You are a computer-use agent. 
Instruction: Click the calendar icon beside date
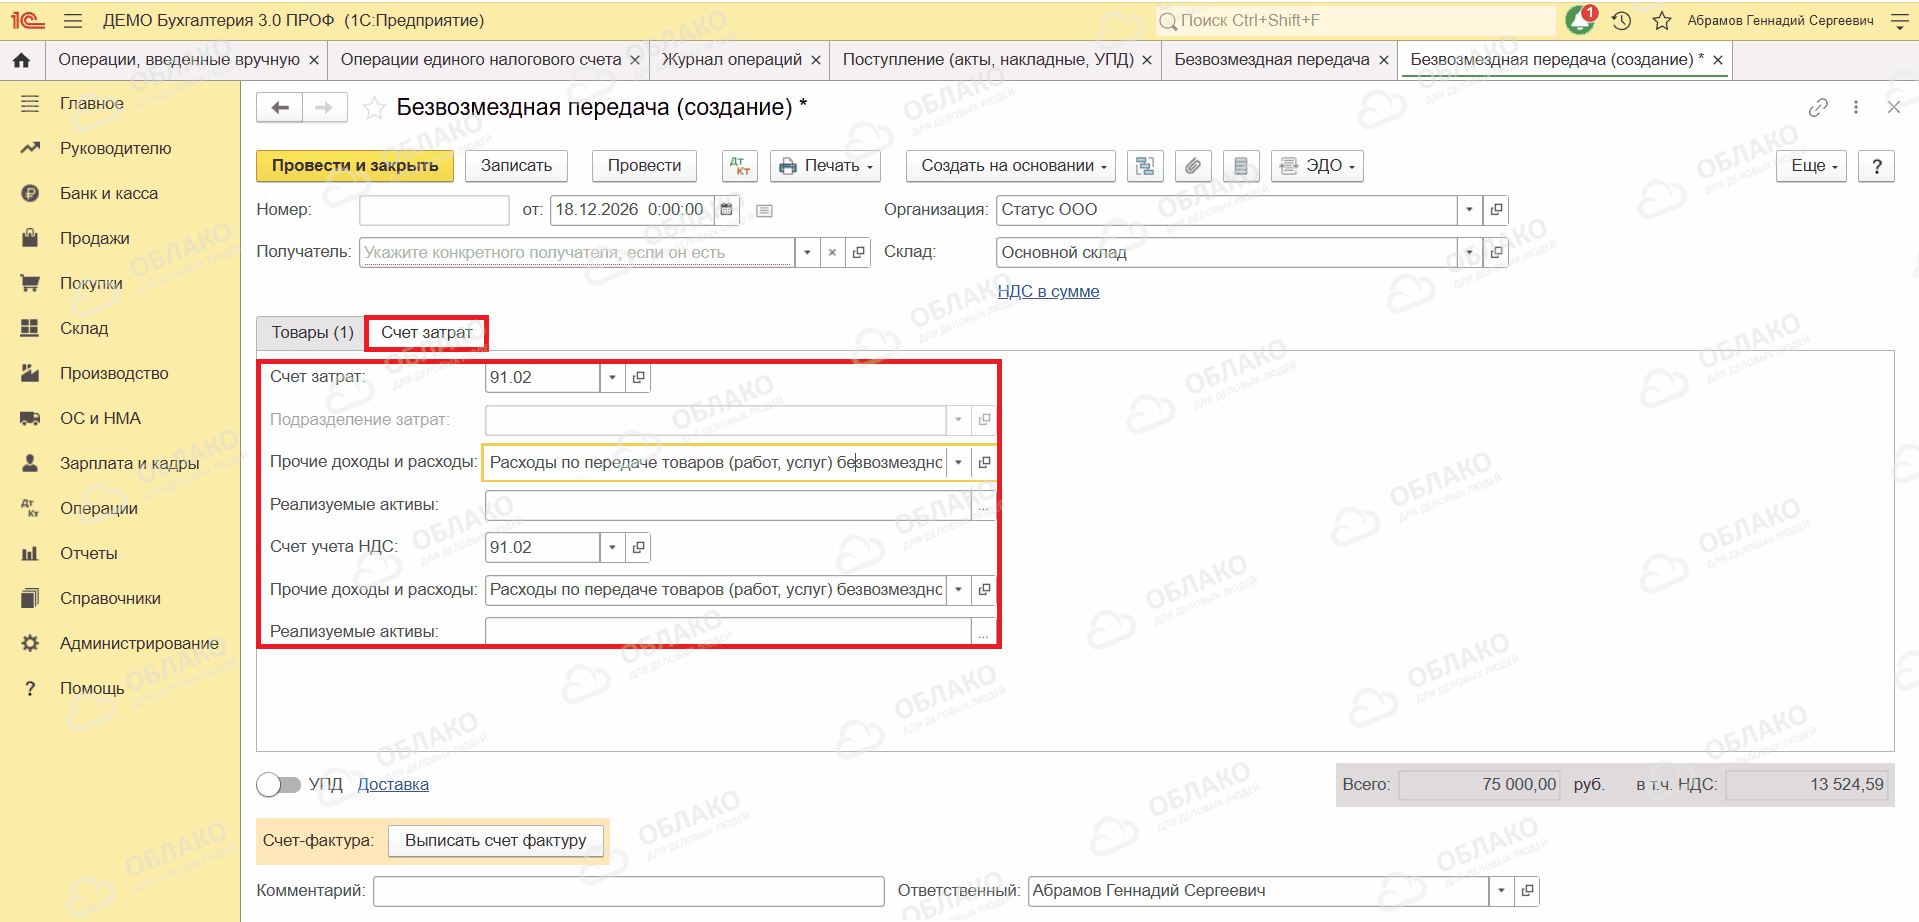point(727,210)
